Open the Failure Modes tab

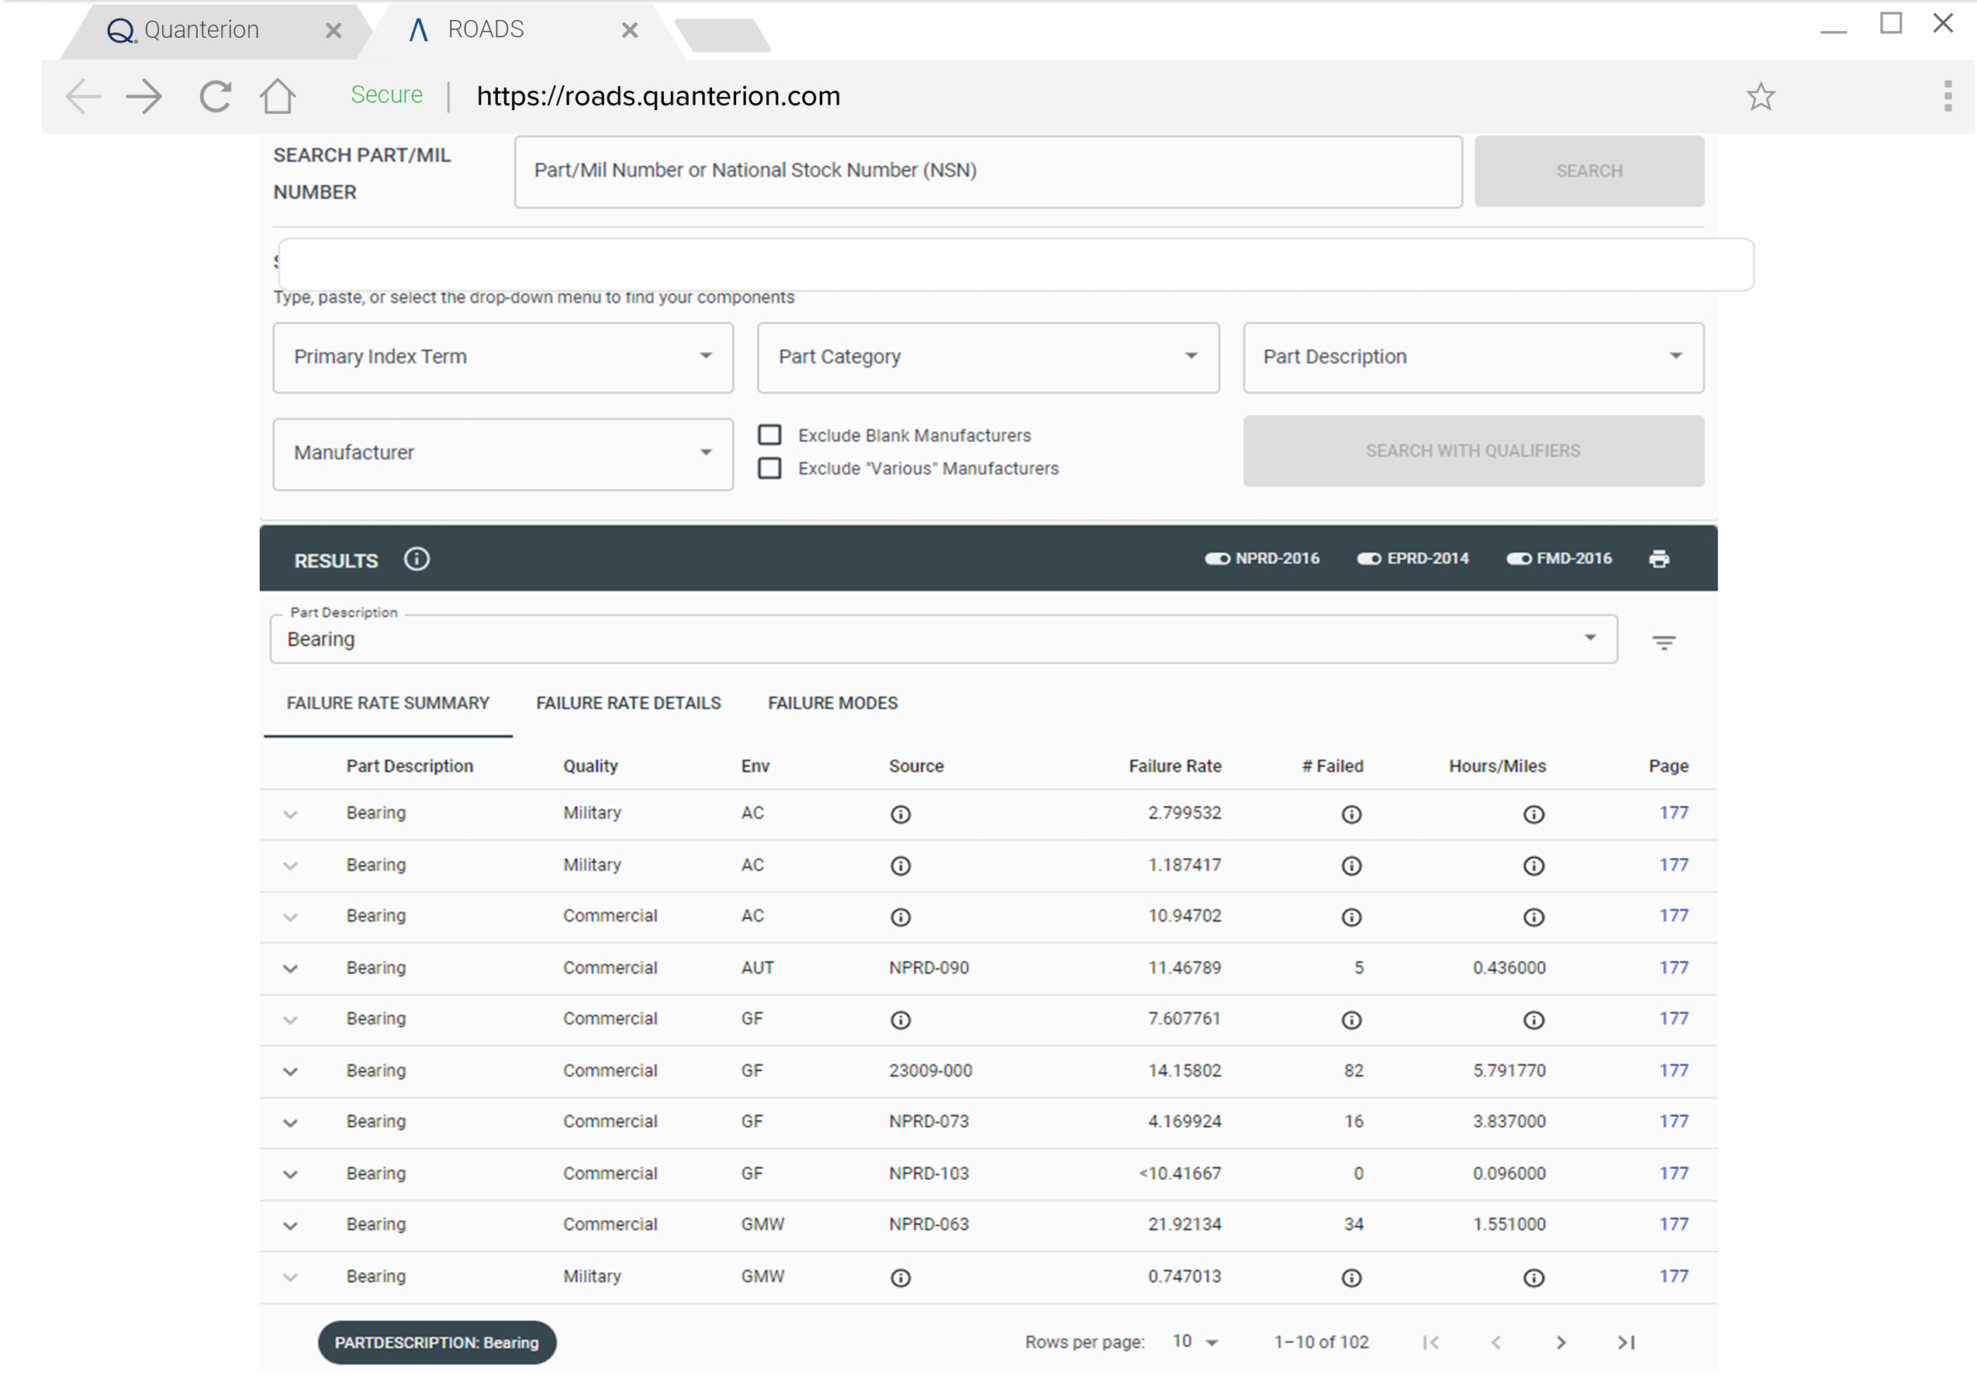832,703
